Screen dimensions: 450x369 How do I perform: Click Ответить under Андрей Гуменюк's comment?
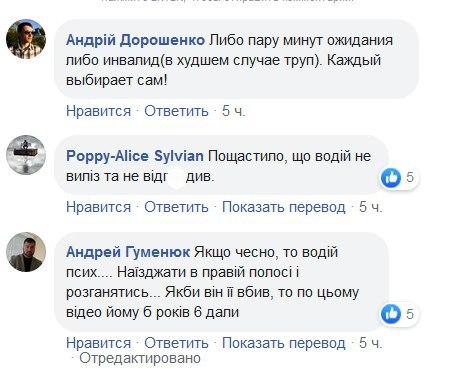click(176, 343)
